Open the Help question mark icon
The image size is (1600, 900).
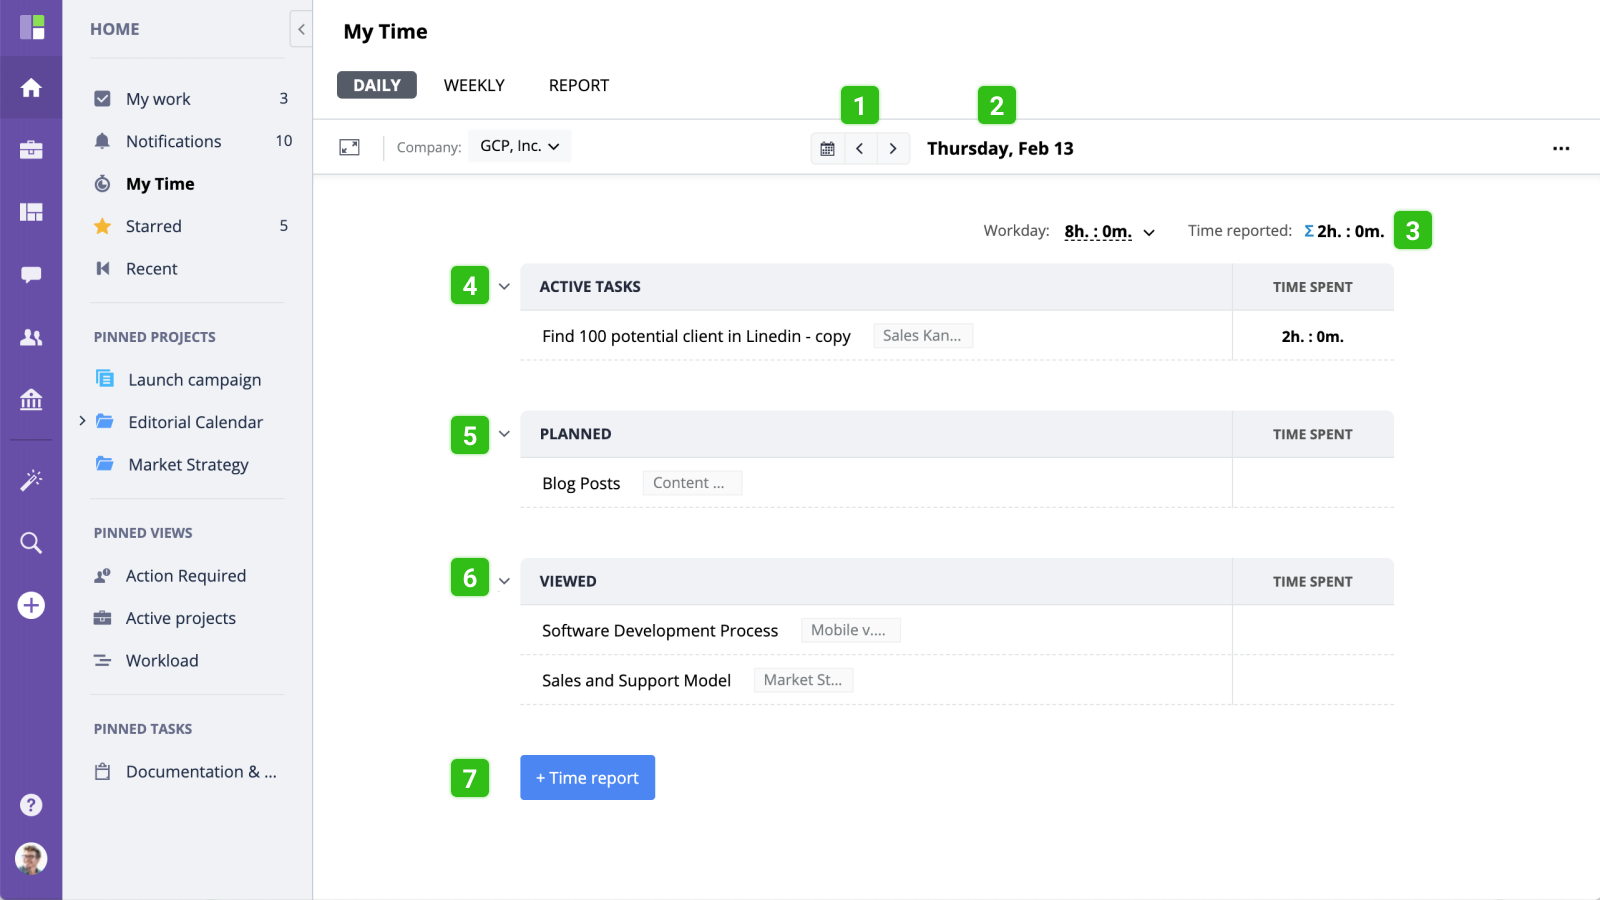(x=31, y=805)
